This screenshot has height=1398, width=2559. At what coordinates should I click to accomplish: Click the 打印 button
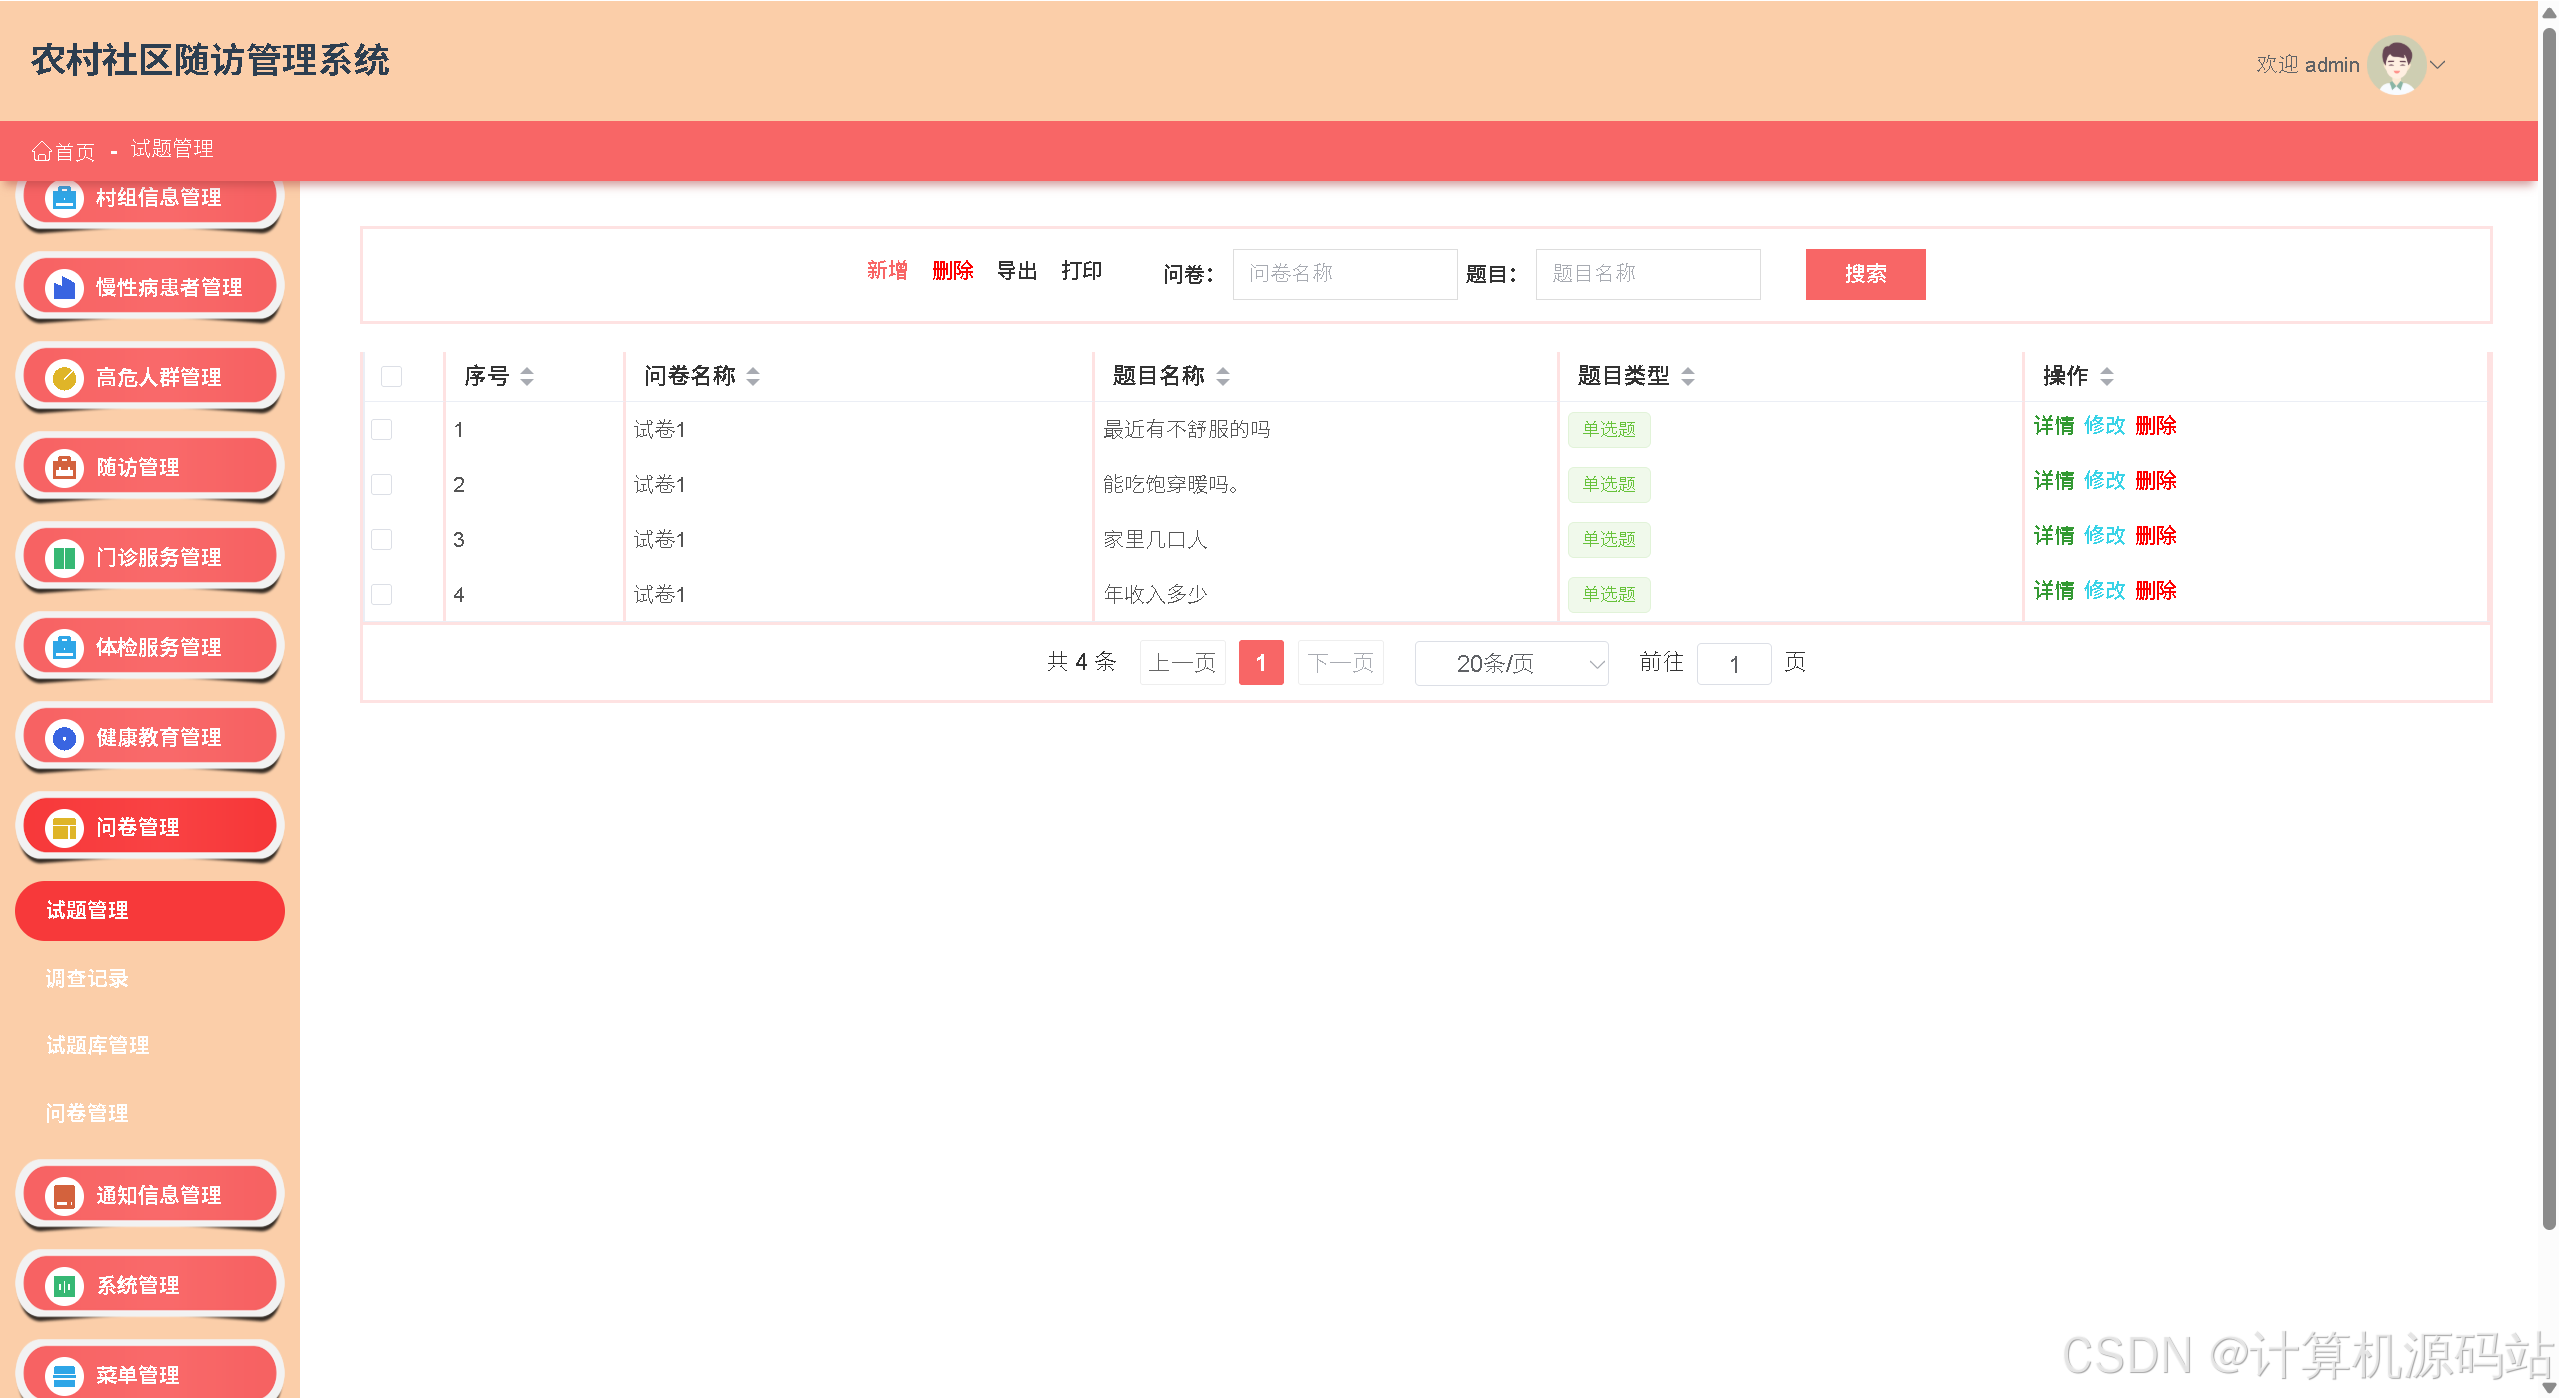click(1082, 271)
